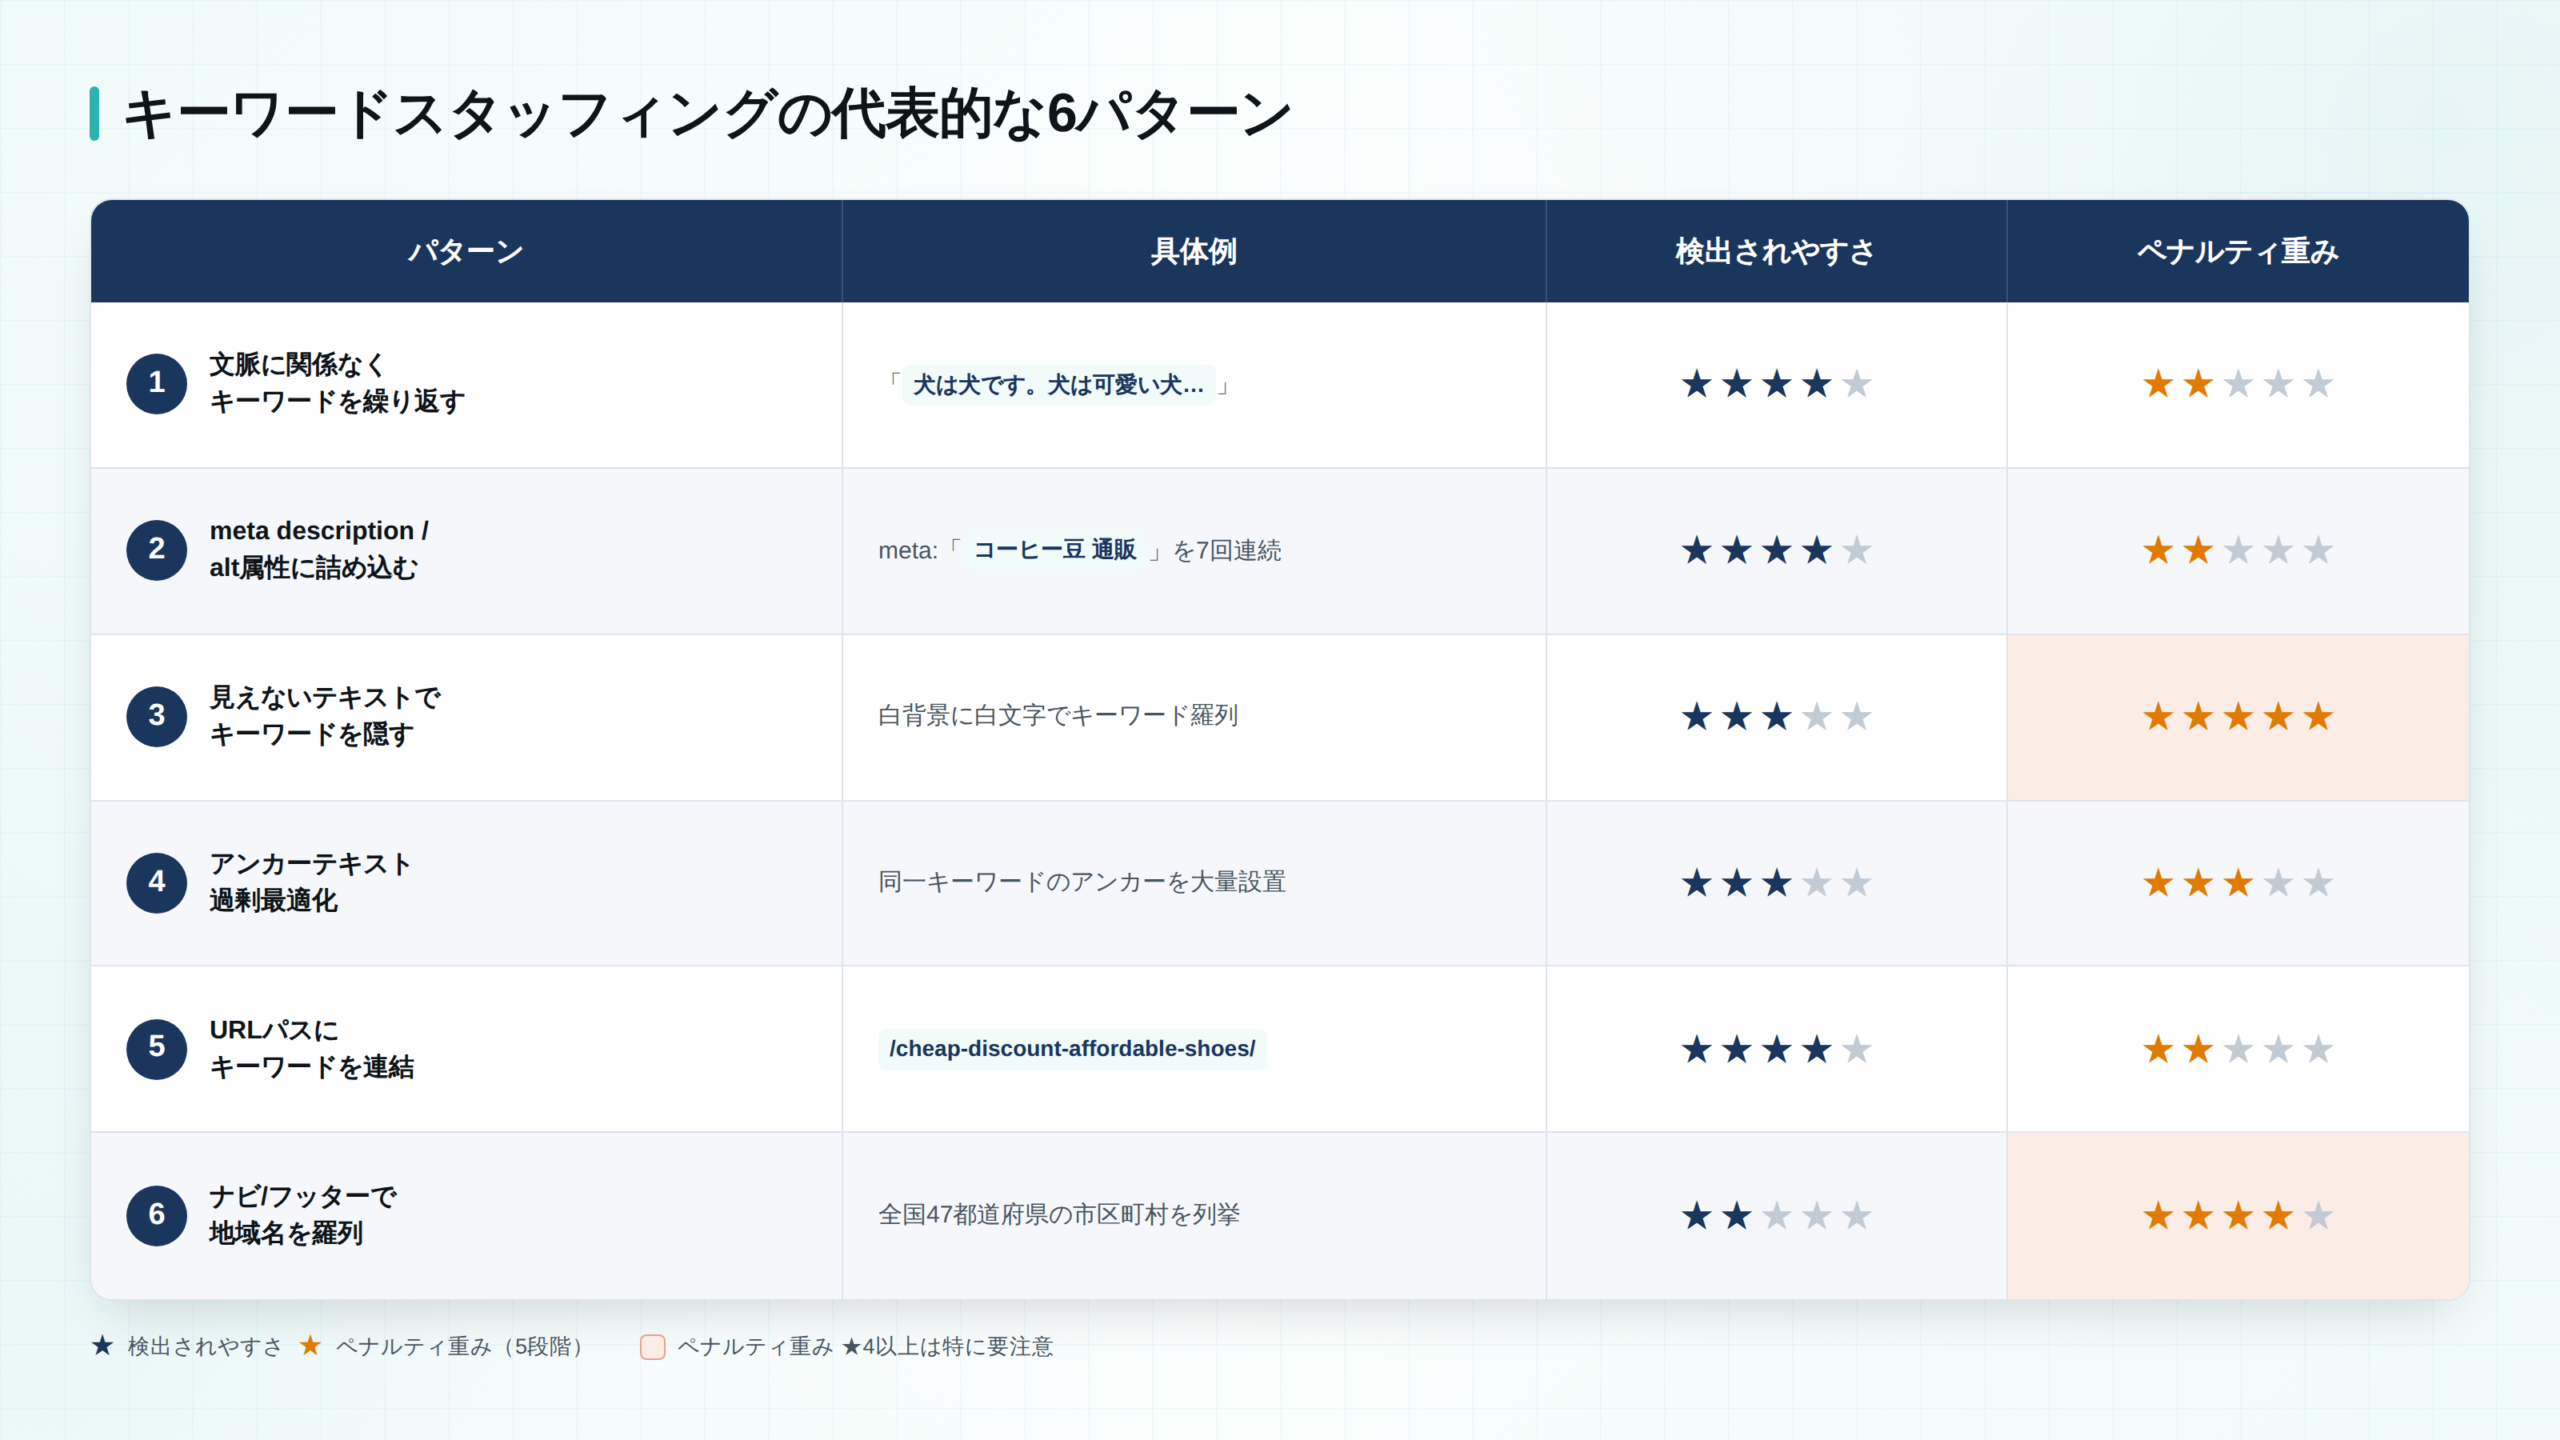2560x1440 pixels.
Task: Click legend text ペナルティ重み（5段階）
Action: (x=463, y=1347)
